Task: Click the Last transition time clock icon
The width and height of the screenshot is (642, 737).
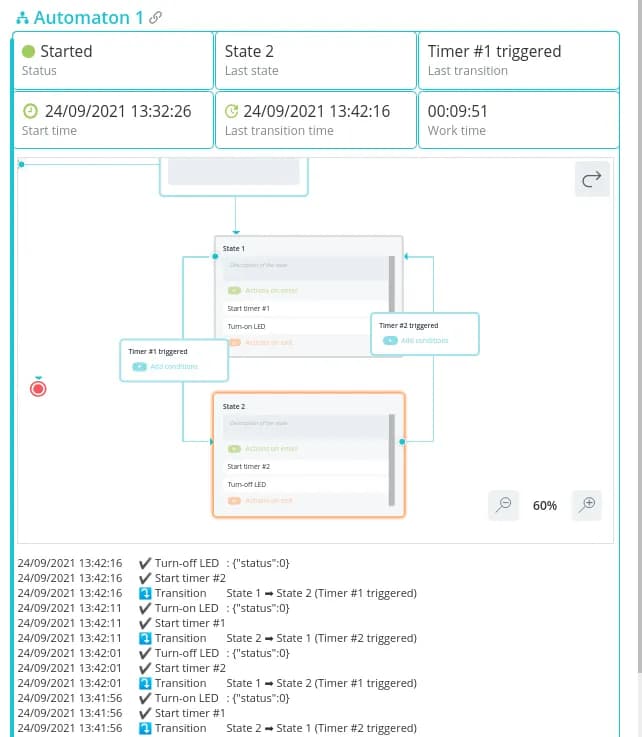Action: point(232,111)
